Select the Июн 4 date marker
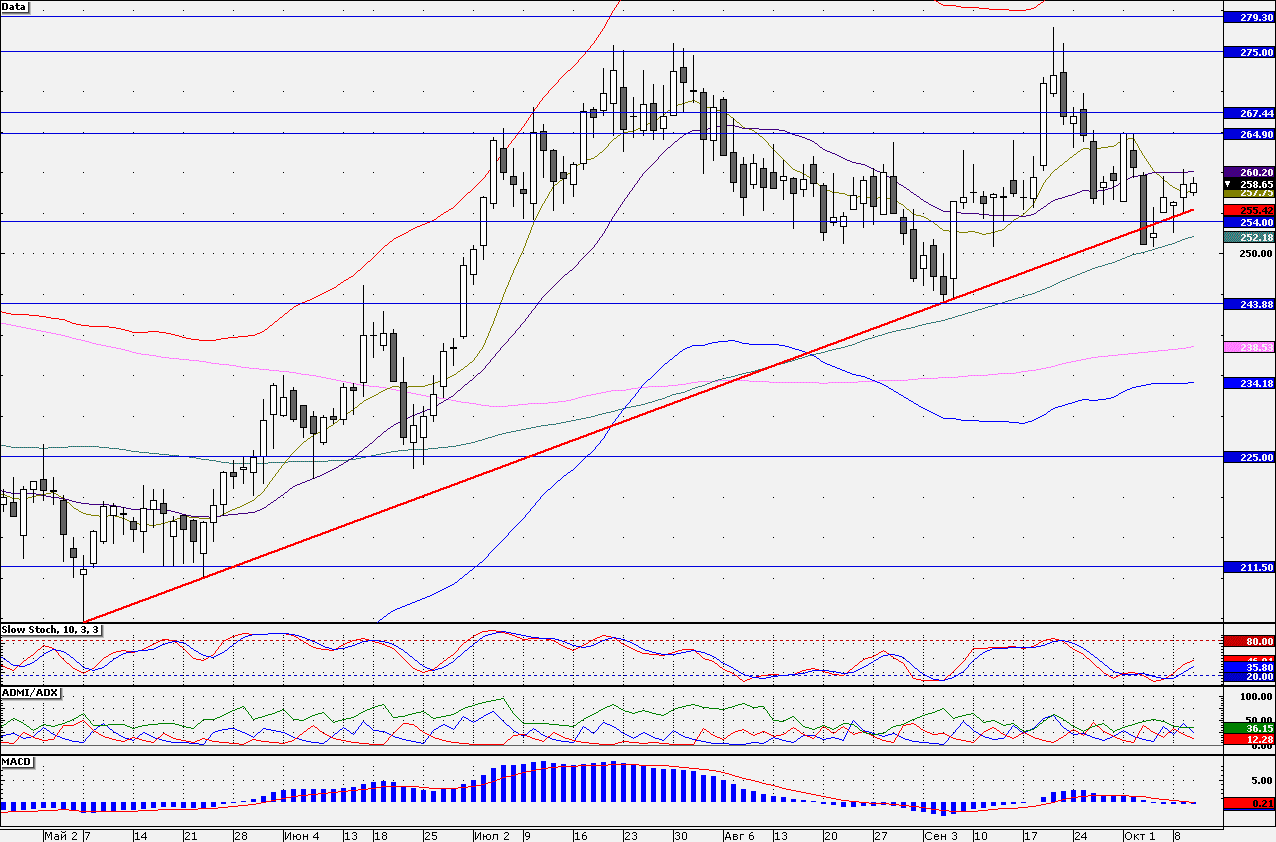 [301, 835]
